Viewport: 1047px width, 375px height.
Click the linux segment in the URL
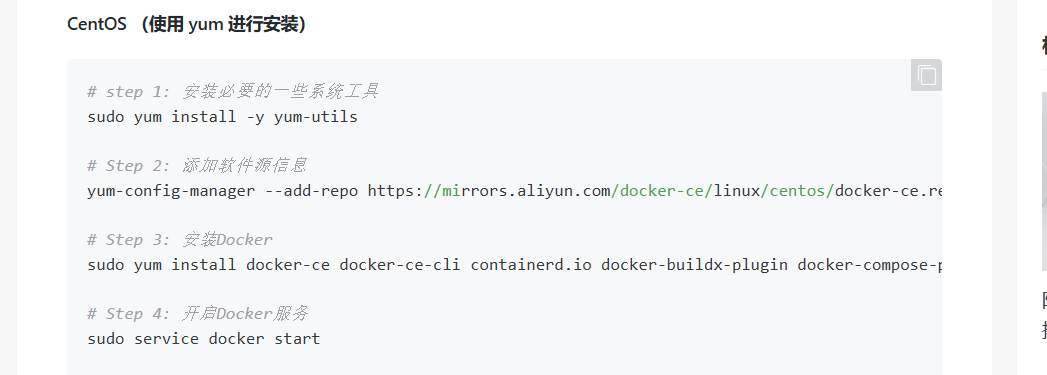tap(737, 191)
